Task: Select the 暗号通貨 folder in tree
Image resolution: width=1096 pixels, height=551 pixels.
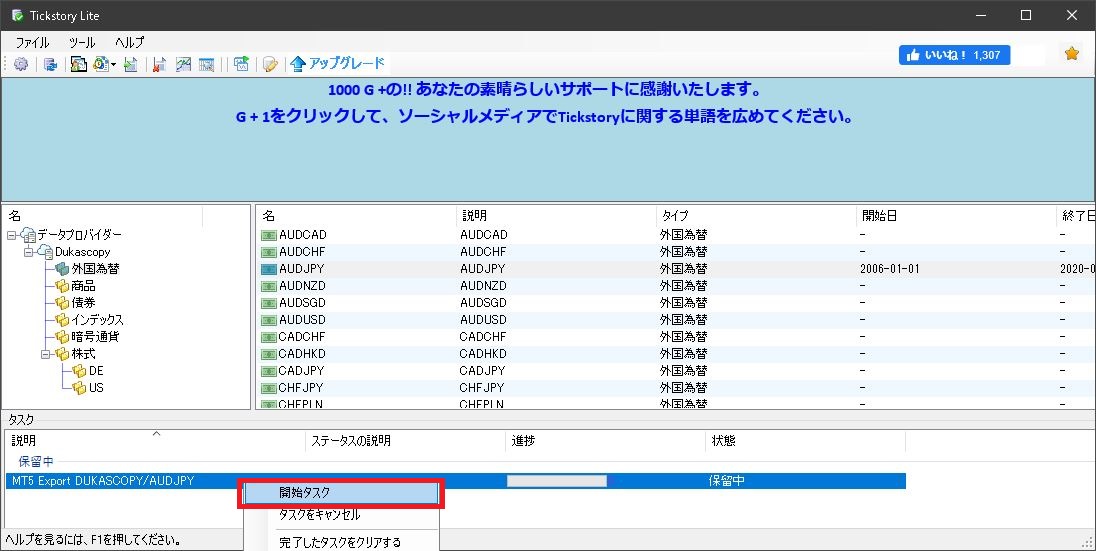Action: [x=87, y=336]
